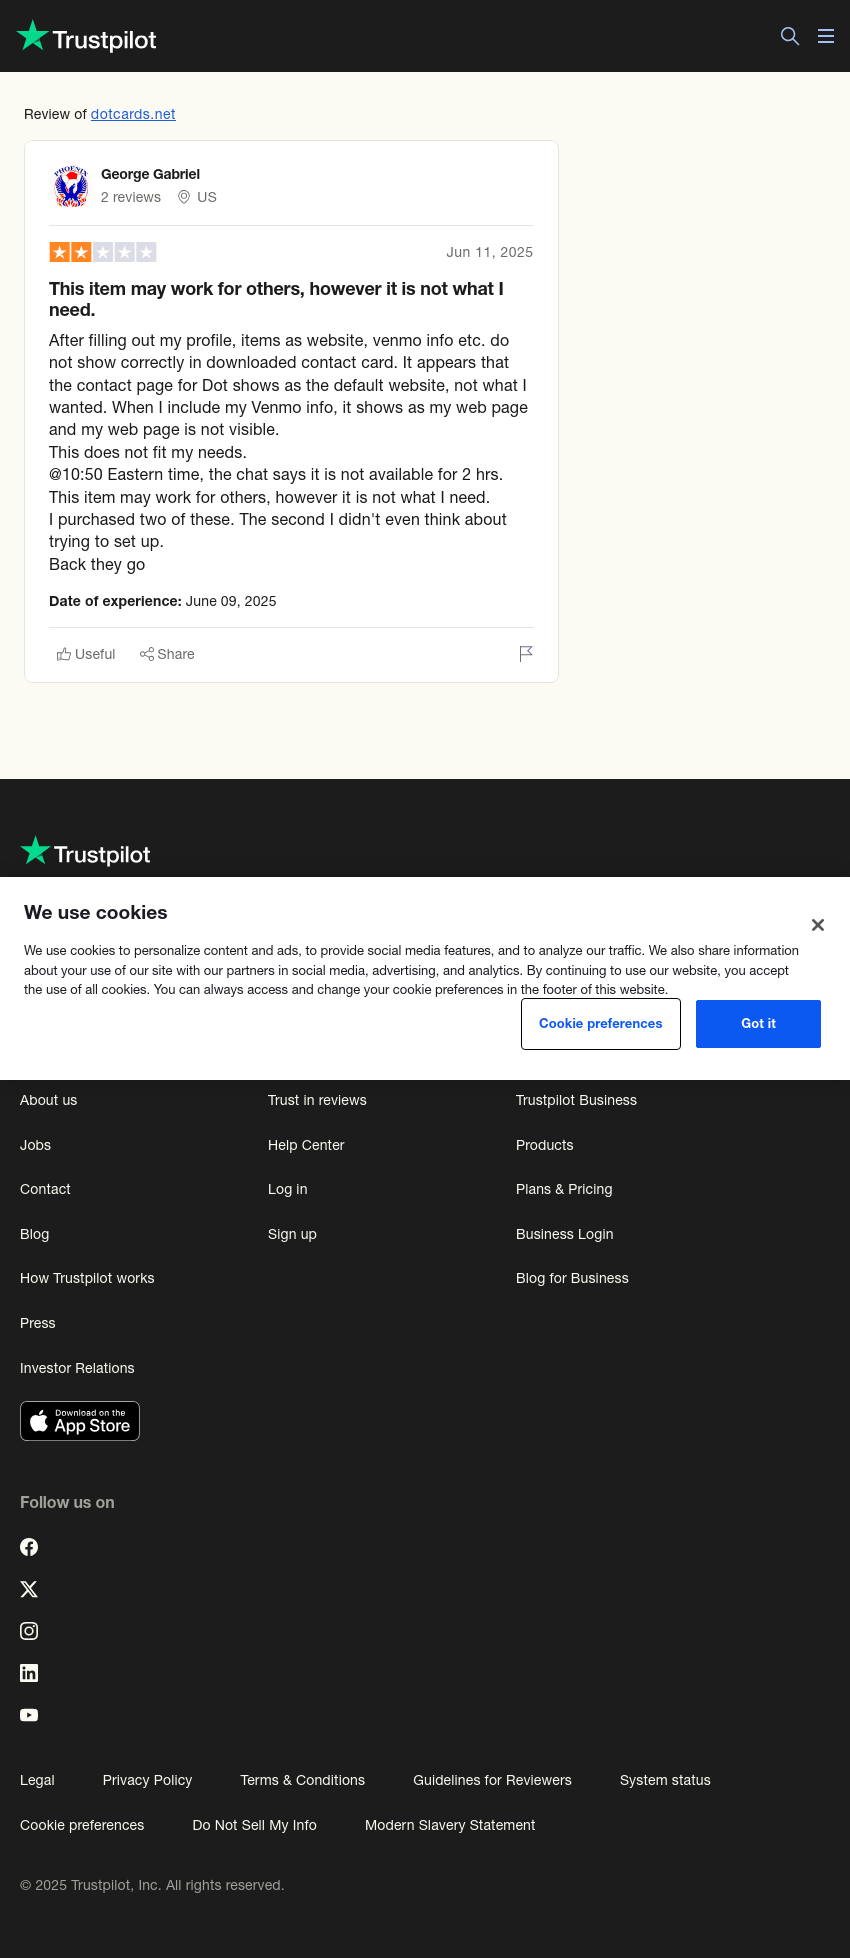Open Trustpilot Business link
Image resolution: width=850 pixels, height=1958 pixels.
coord(576,1100)
